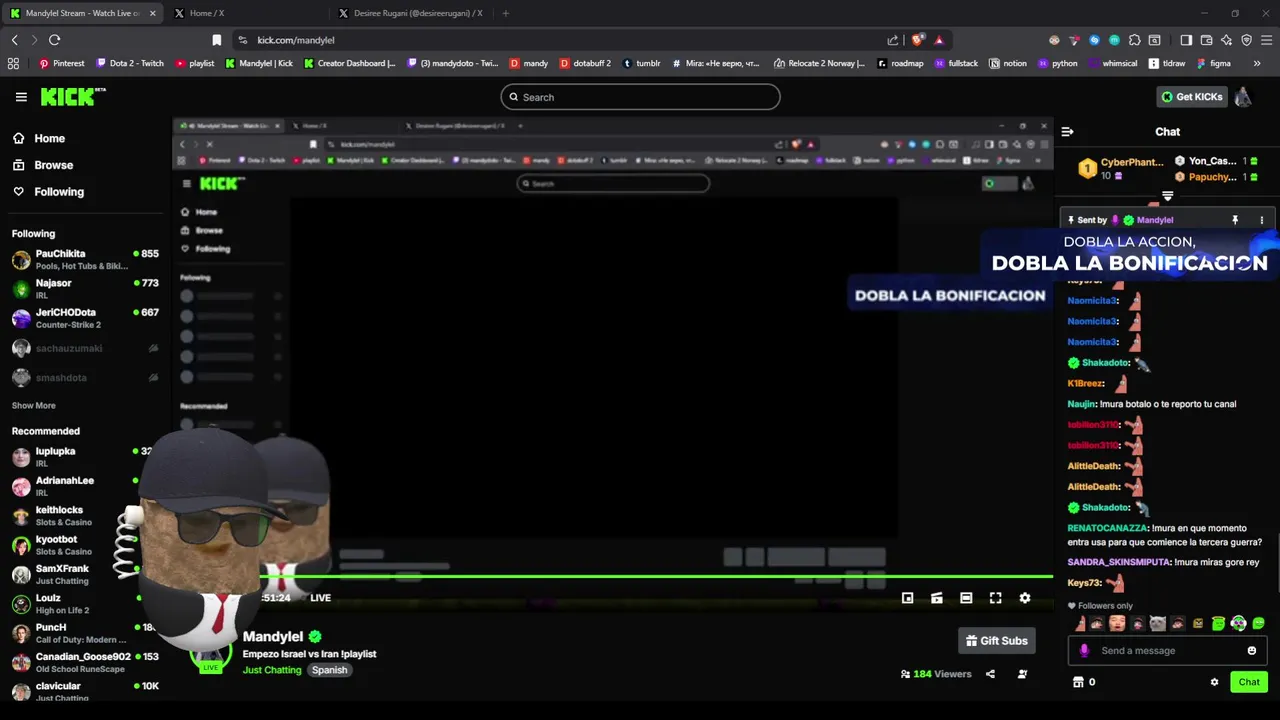Open the browser extensions puzzle icon

click(1134, 40)
